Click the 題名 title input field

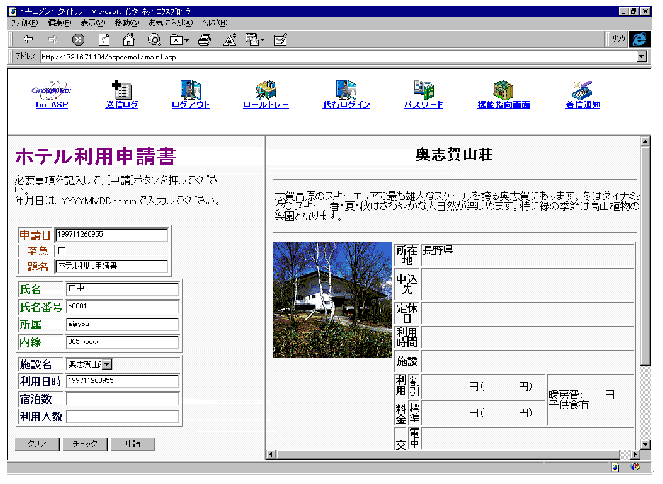coord(111,266)
